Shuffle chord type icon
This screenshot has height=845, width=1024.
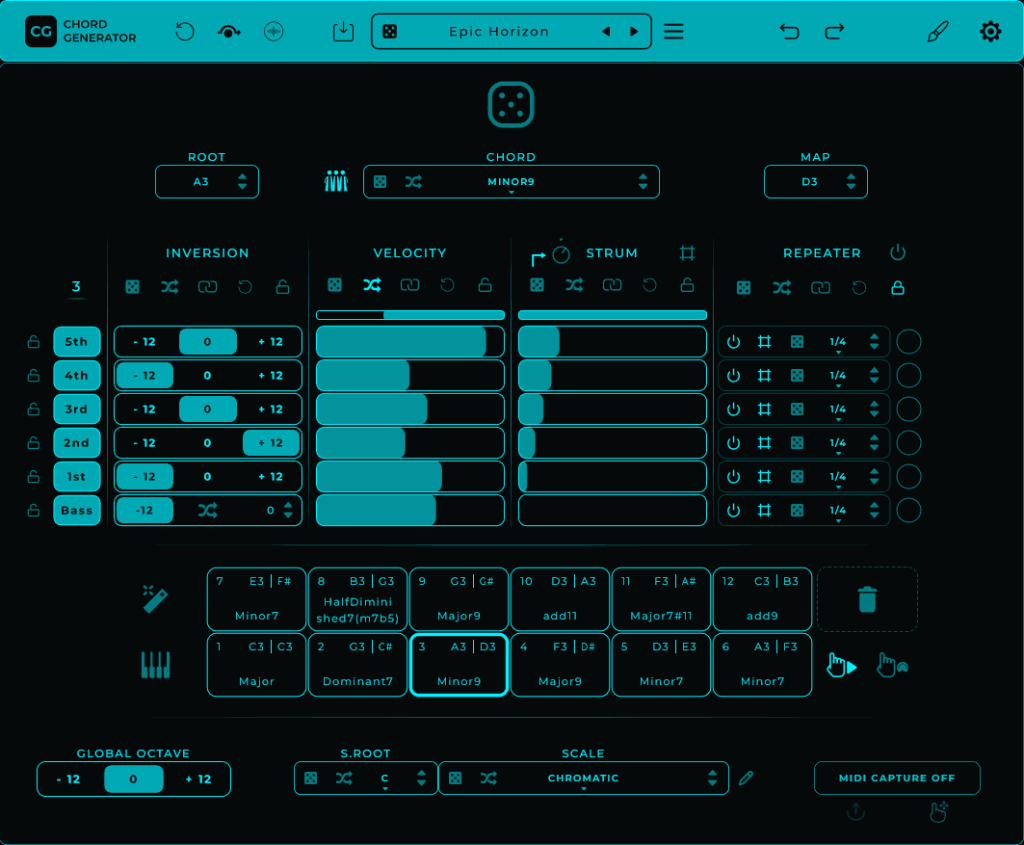(x=413, y=182)
